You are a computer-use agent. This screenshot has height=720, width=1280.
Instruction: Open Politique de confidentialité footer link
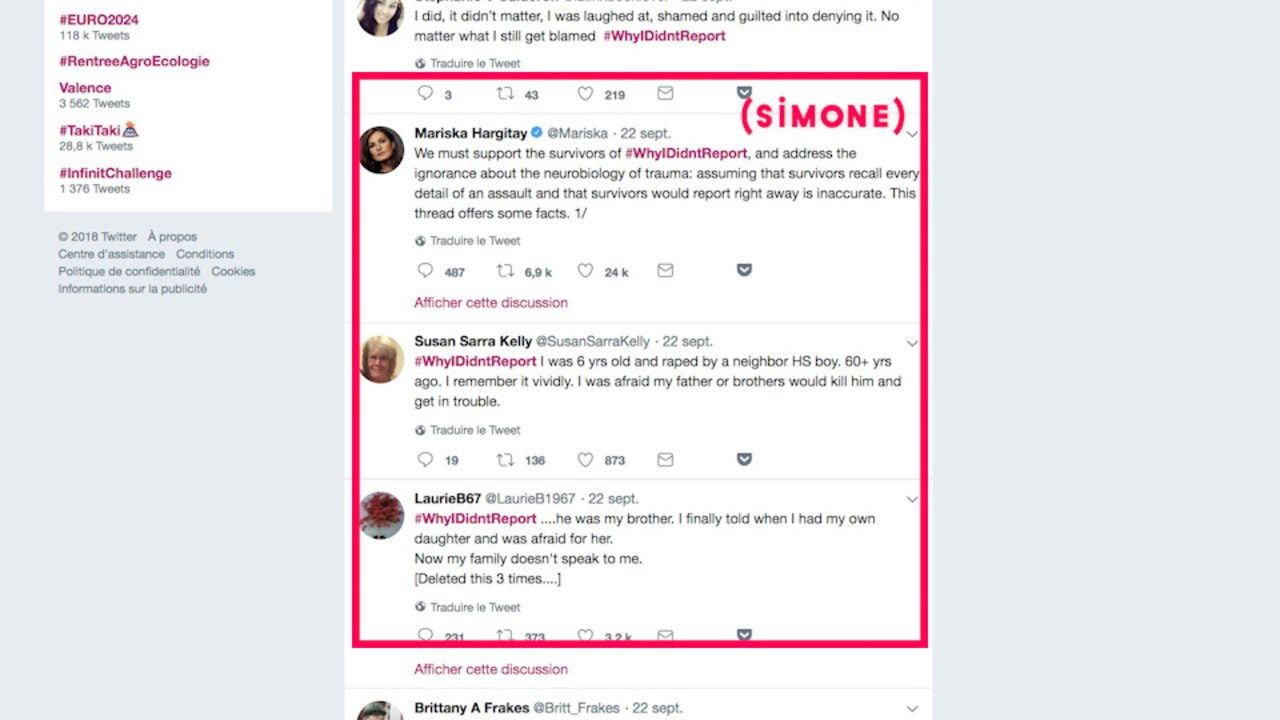click(129, 271)
